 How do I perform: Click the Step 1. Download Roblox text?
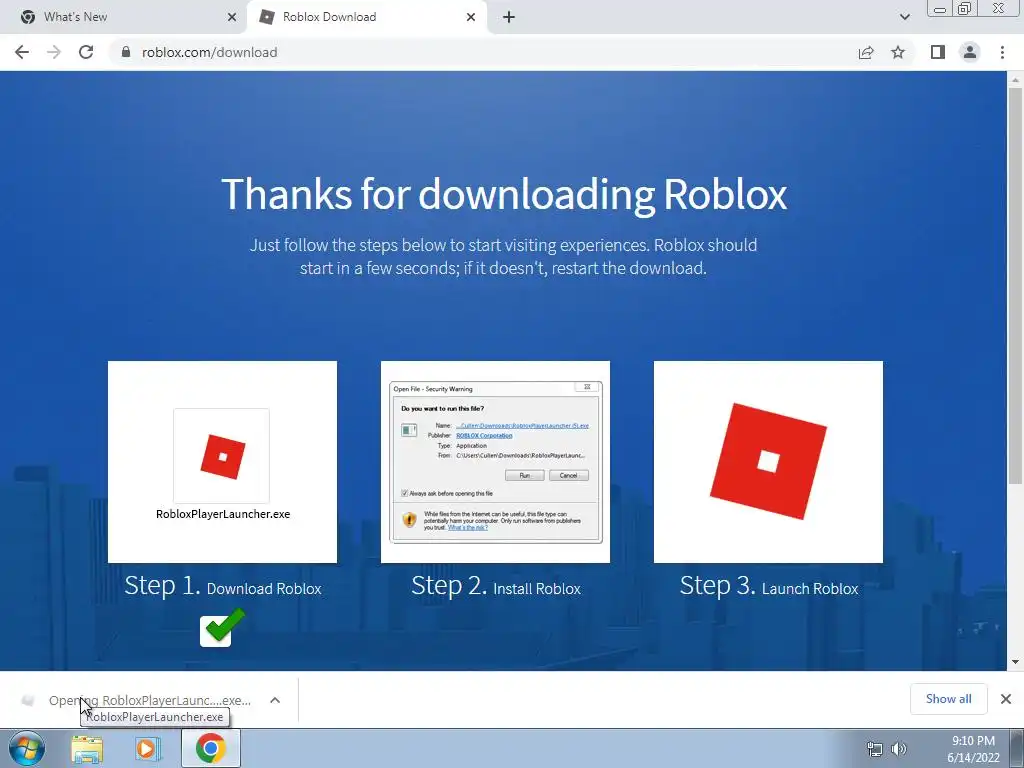[223, 586]
